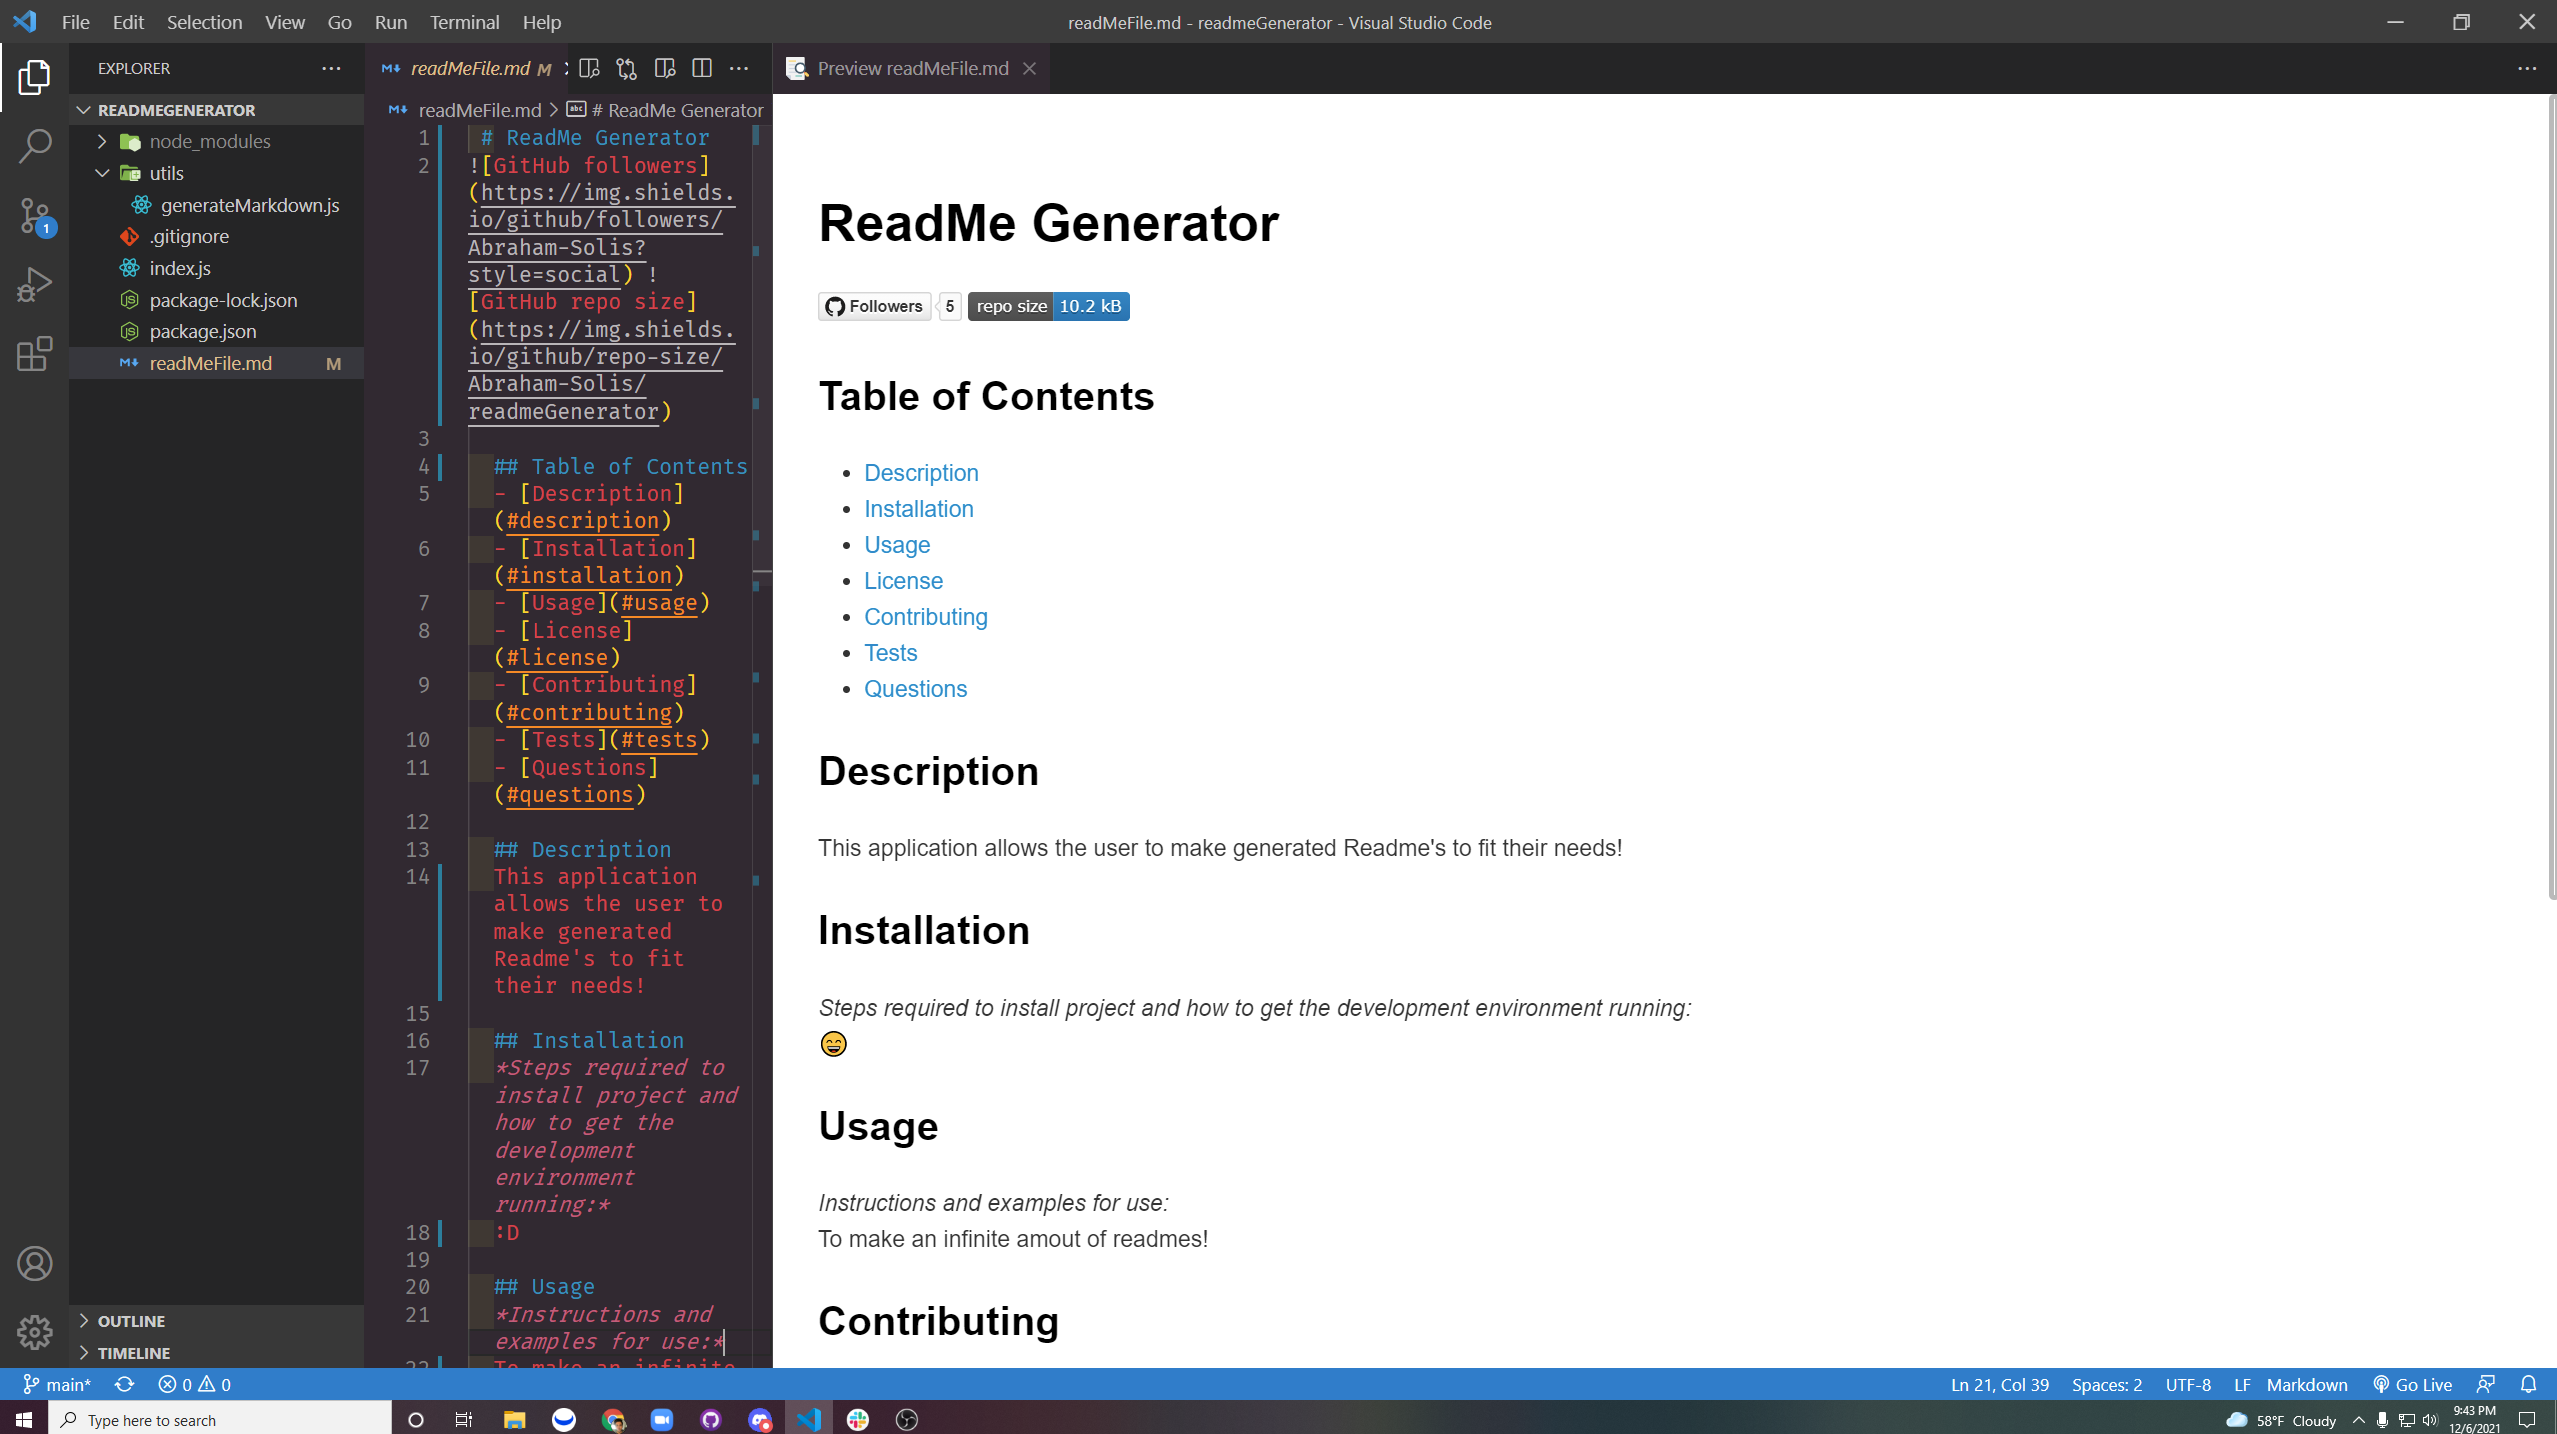2557x1434 pixels.
Task: Open the Accounts icon in activity bar
Action: [x=35, y=1263]
